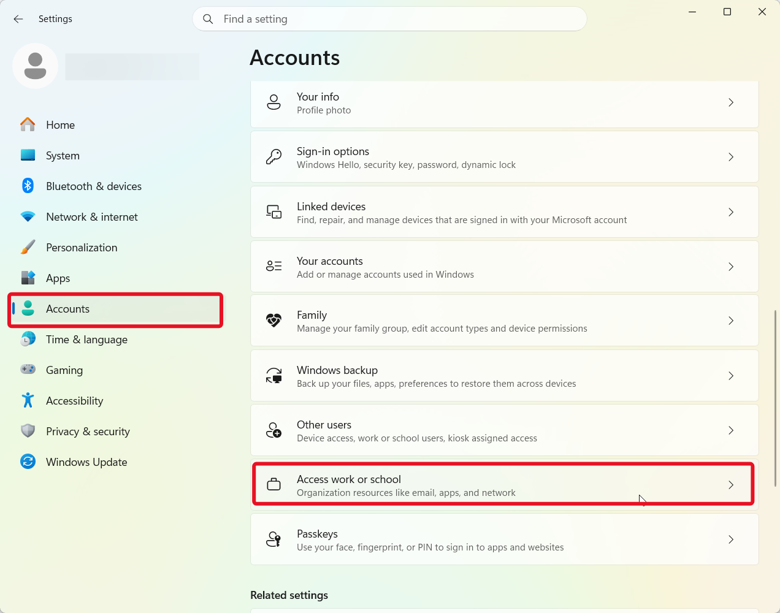Open Other users chevron arrow

(731, 430)
